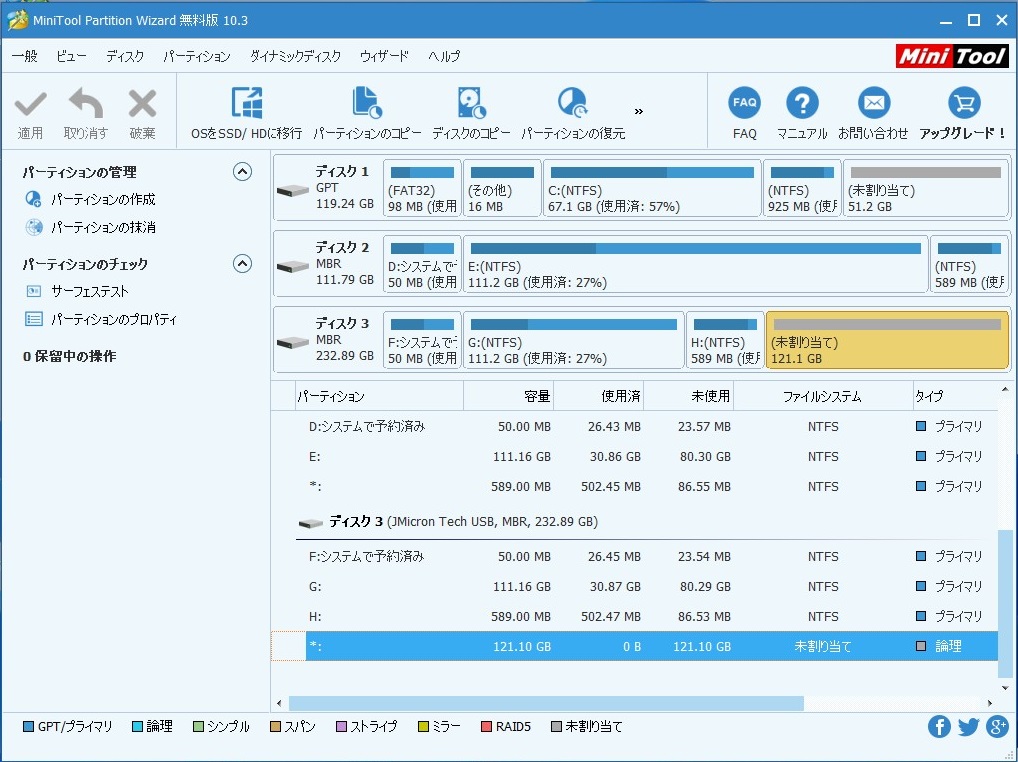
Task: Click the お問い合わせ mail icon
Action: 873,103
